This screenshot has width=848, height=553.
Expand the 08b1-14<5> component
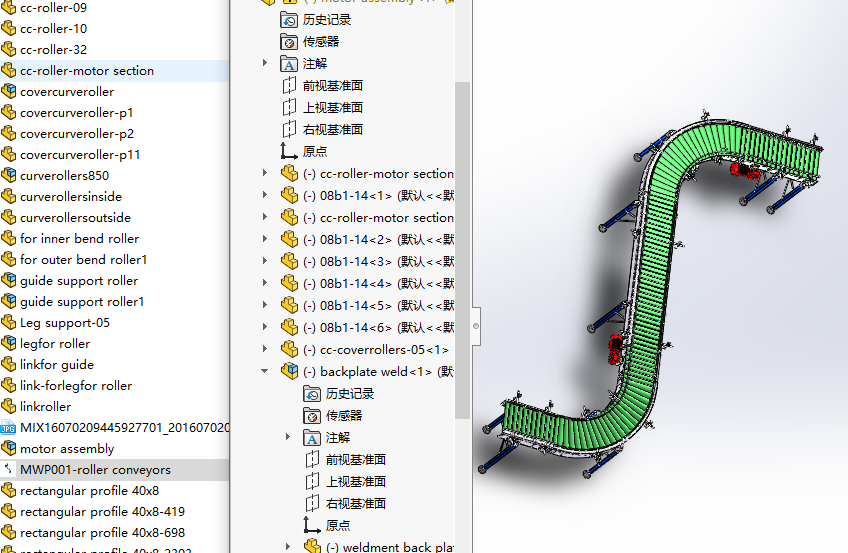tap(264, 304)
